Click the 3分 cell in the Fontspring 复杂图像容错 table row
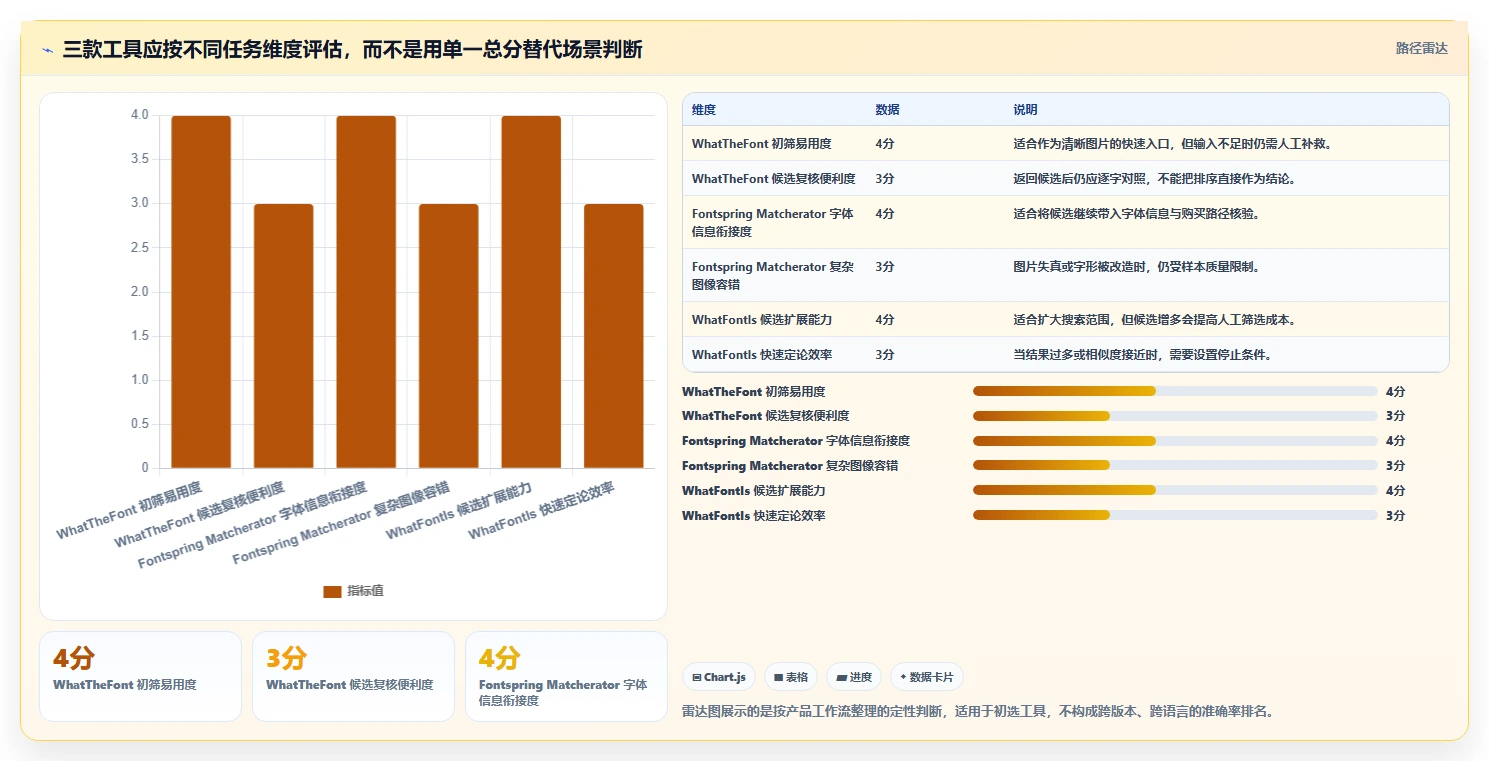The width and height of the screenshot is (1489, 761). click(x=885, y=267)
